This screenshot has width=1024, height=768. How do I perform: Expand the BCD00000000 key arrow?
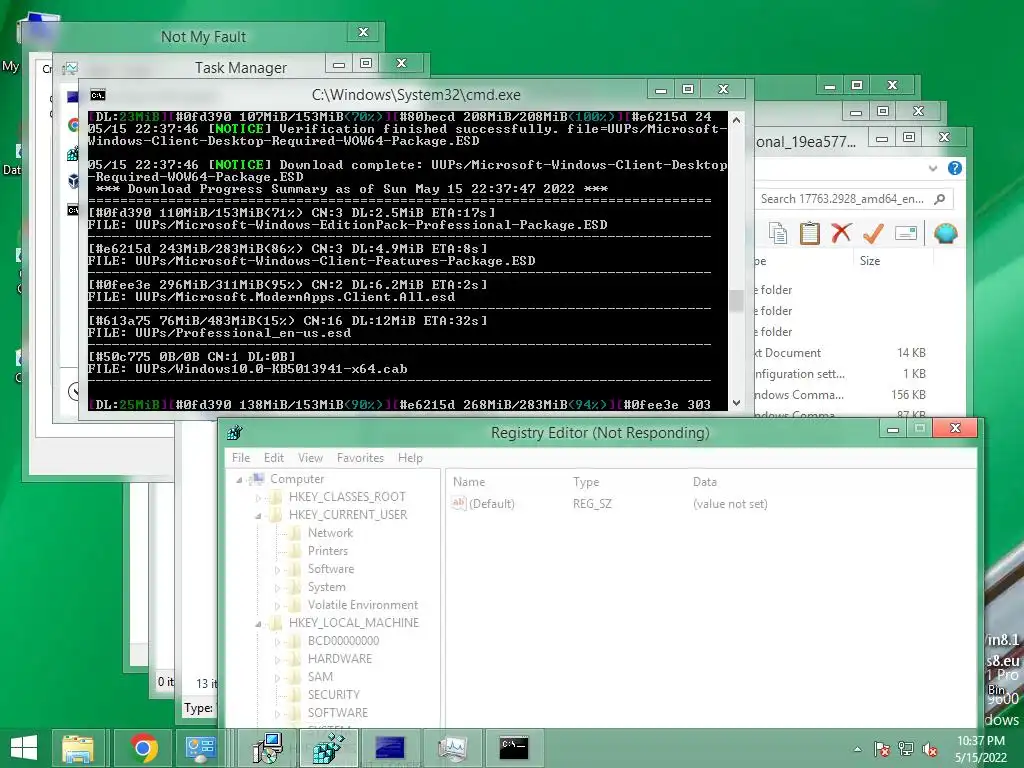point(277,642)
